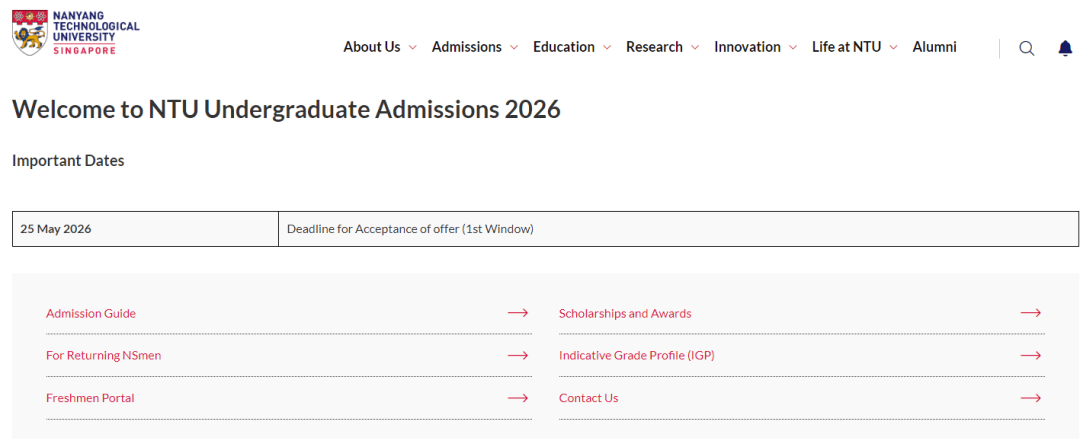
Task: Click arrow beside Indicative Grade Profile
Action: point(1030,356)
